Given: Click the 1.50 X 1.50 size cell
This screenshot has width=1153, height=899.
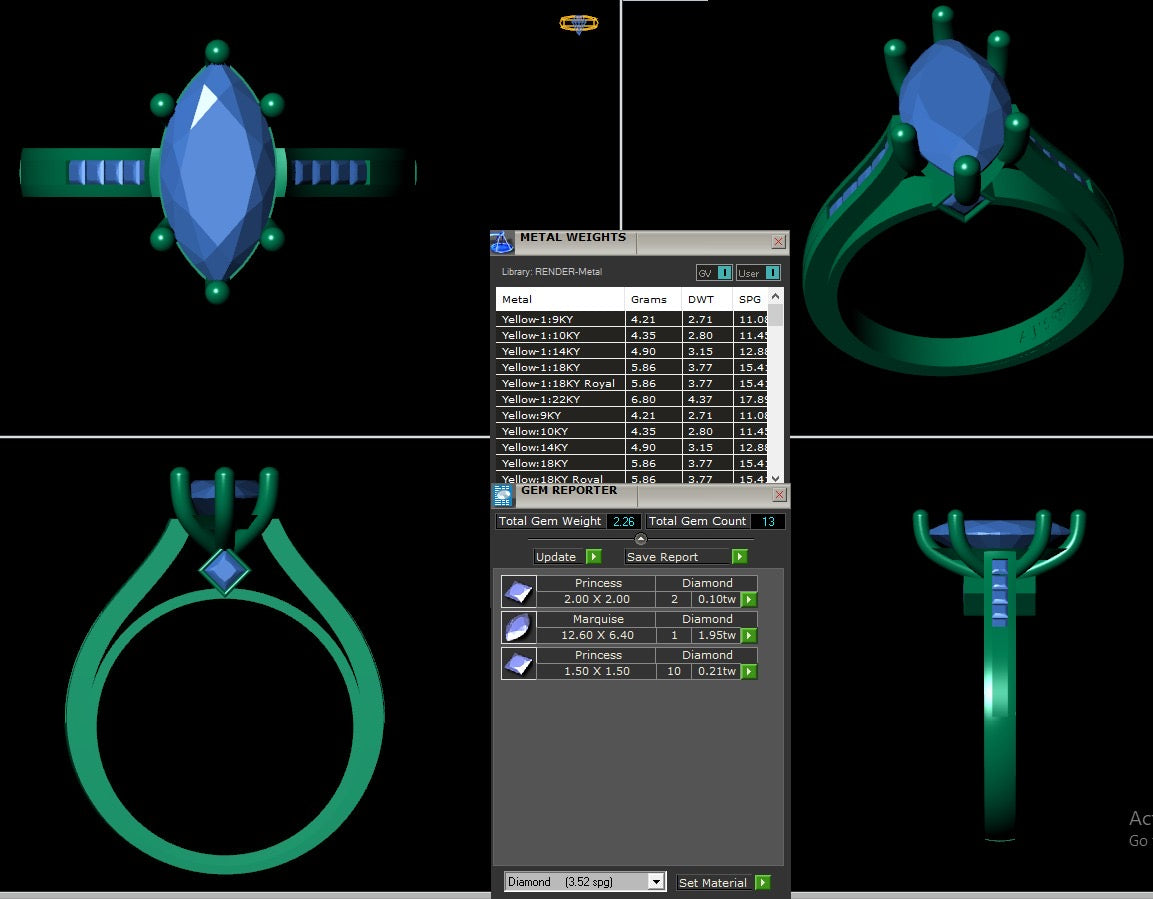Looking at the screenshot, I should tap(596, 671).
